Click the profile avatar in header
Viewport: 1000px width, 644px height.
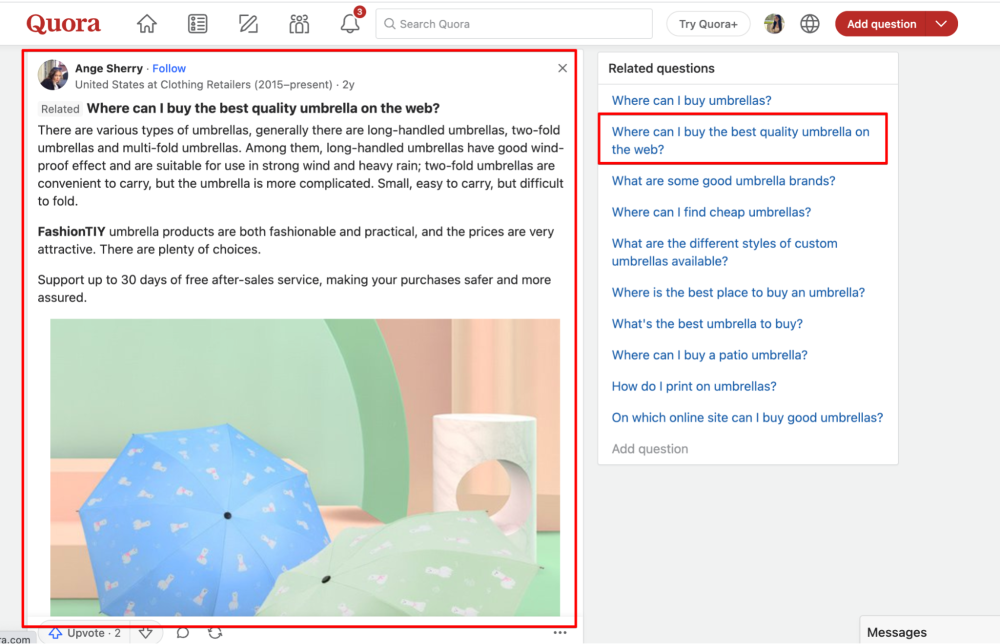click(x=774, y=24)
